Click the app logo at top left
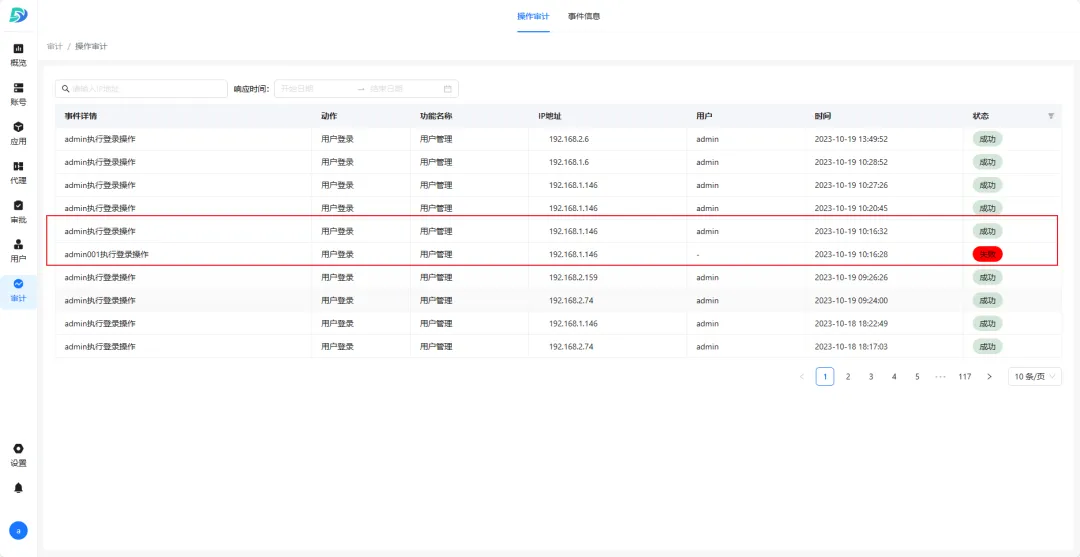The width and height of the screenshot is (1080, 557). [19, 15]
